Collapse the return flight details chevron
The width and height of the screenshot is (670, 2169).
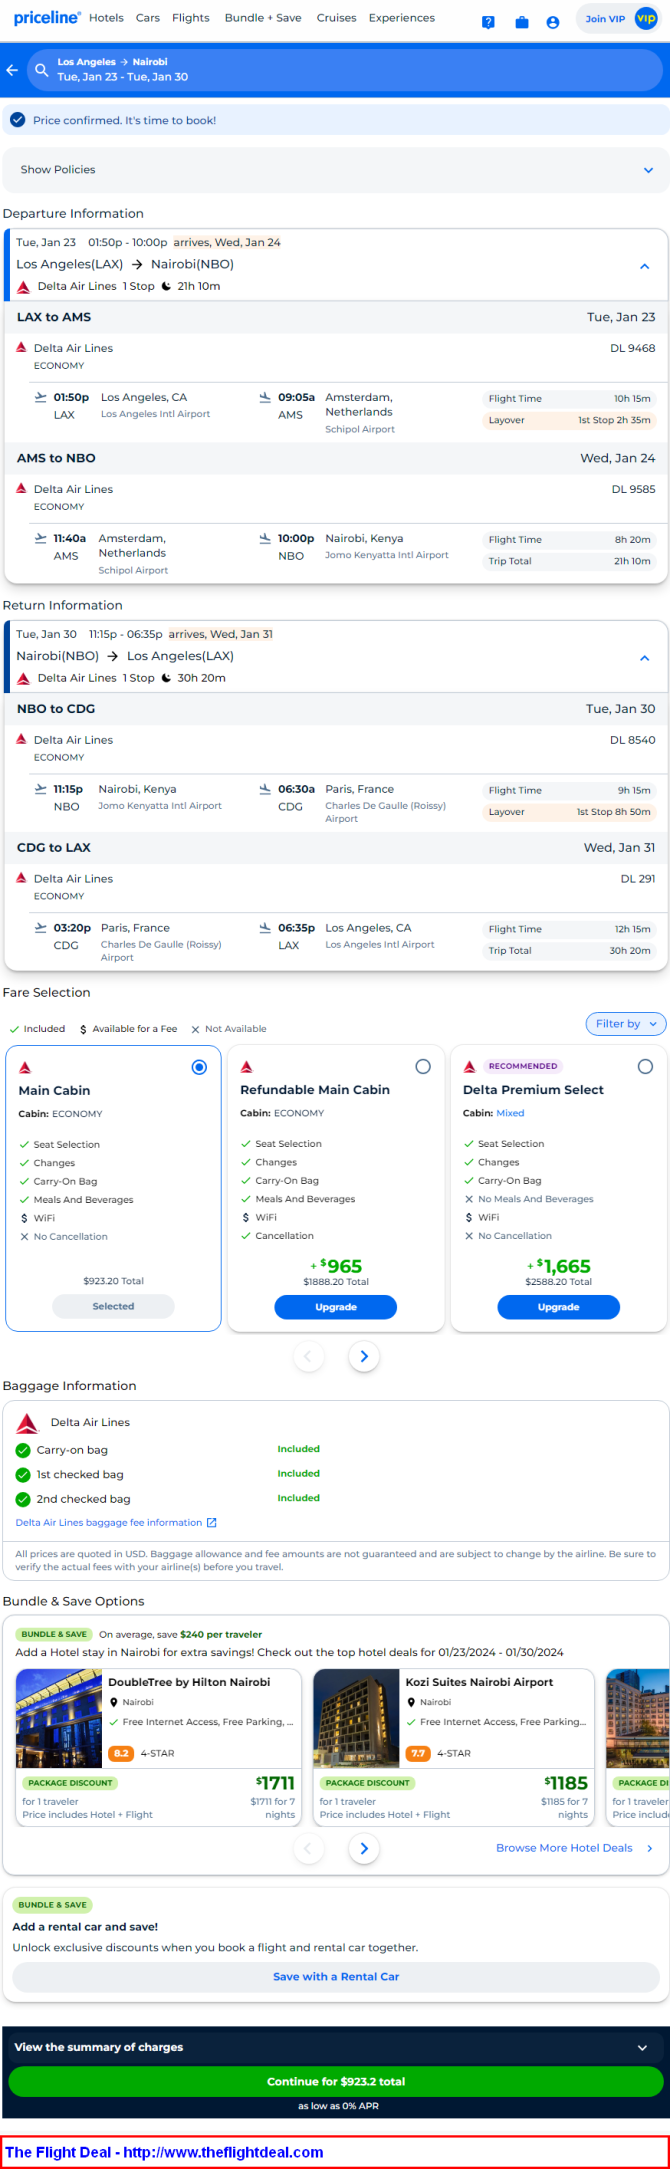(x=645, y=658)
